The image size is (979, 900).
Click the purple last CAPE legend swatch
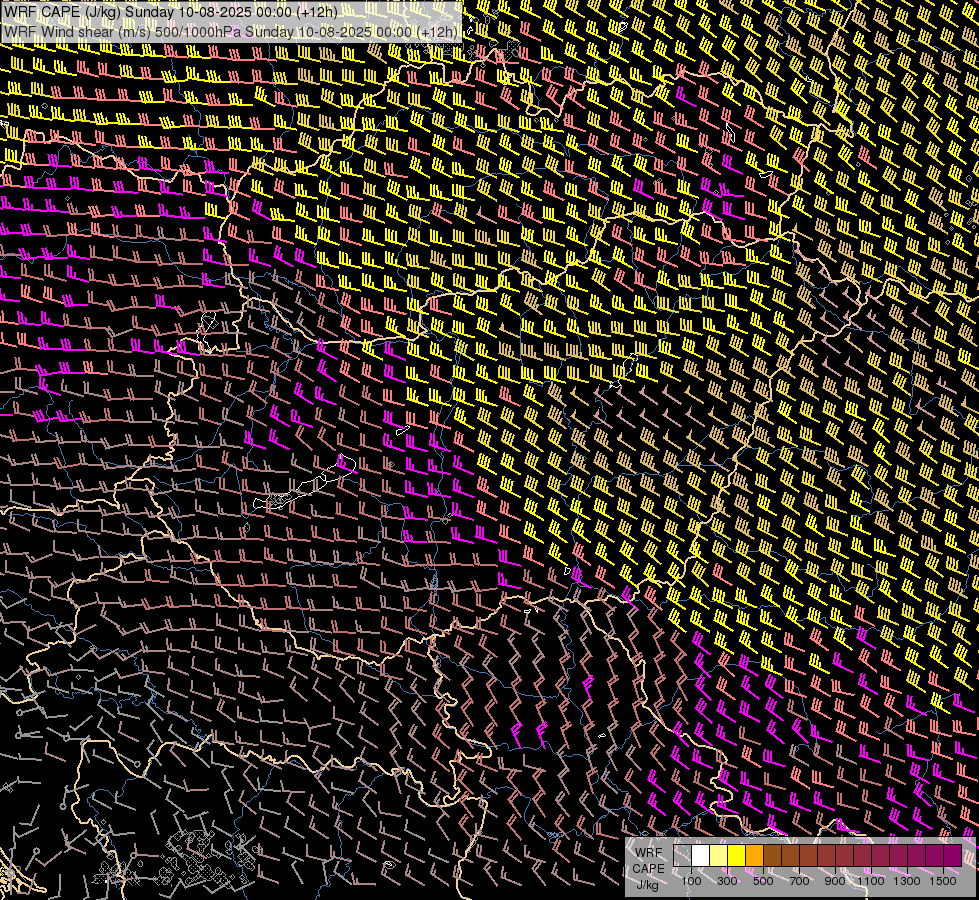pyautogui.click(x=953, y=855)
